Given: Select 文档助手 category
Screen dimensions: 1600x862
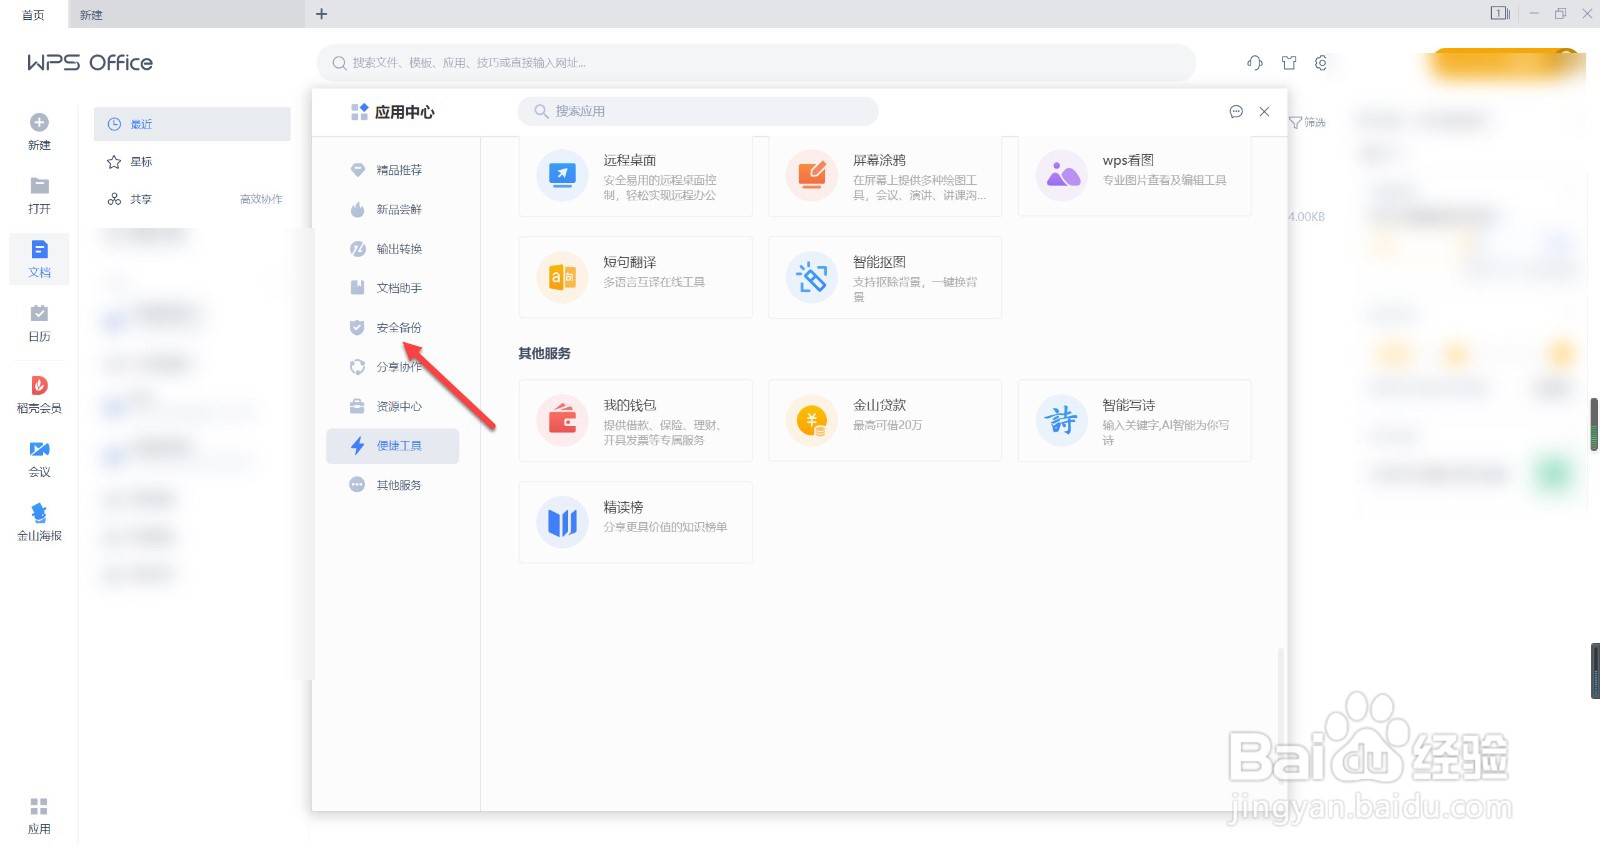Looking at the screenshot, I should [x=392, y=288].
